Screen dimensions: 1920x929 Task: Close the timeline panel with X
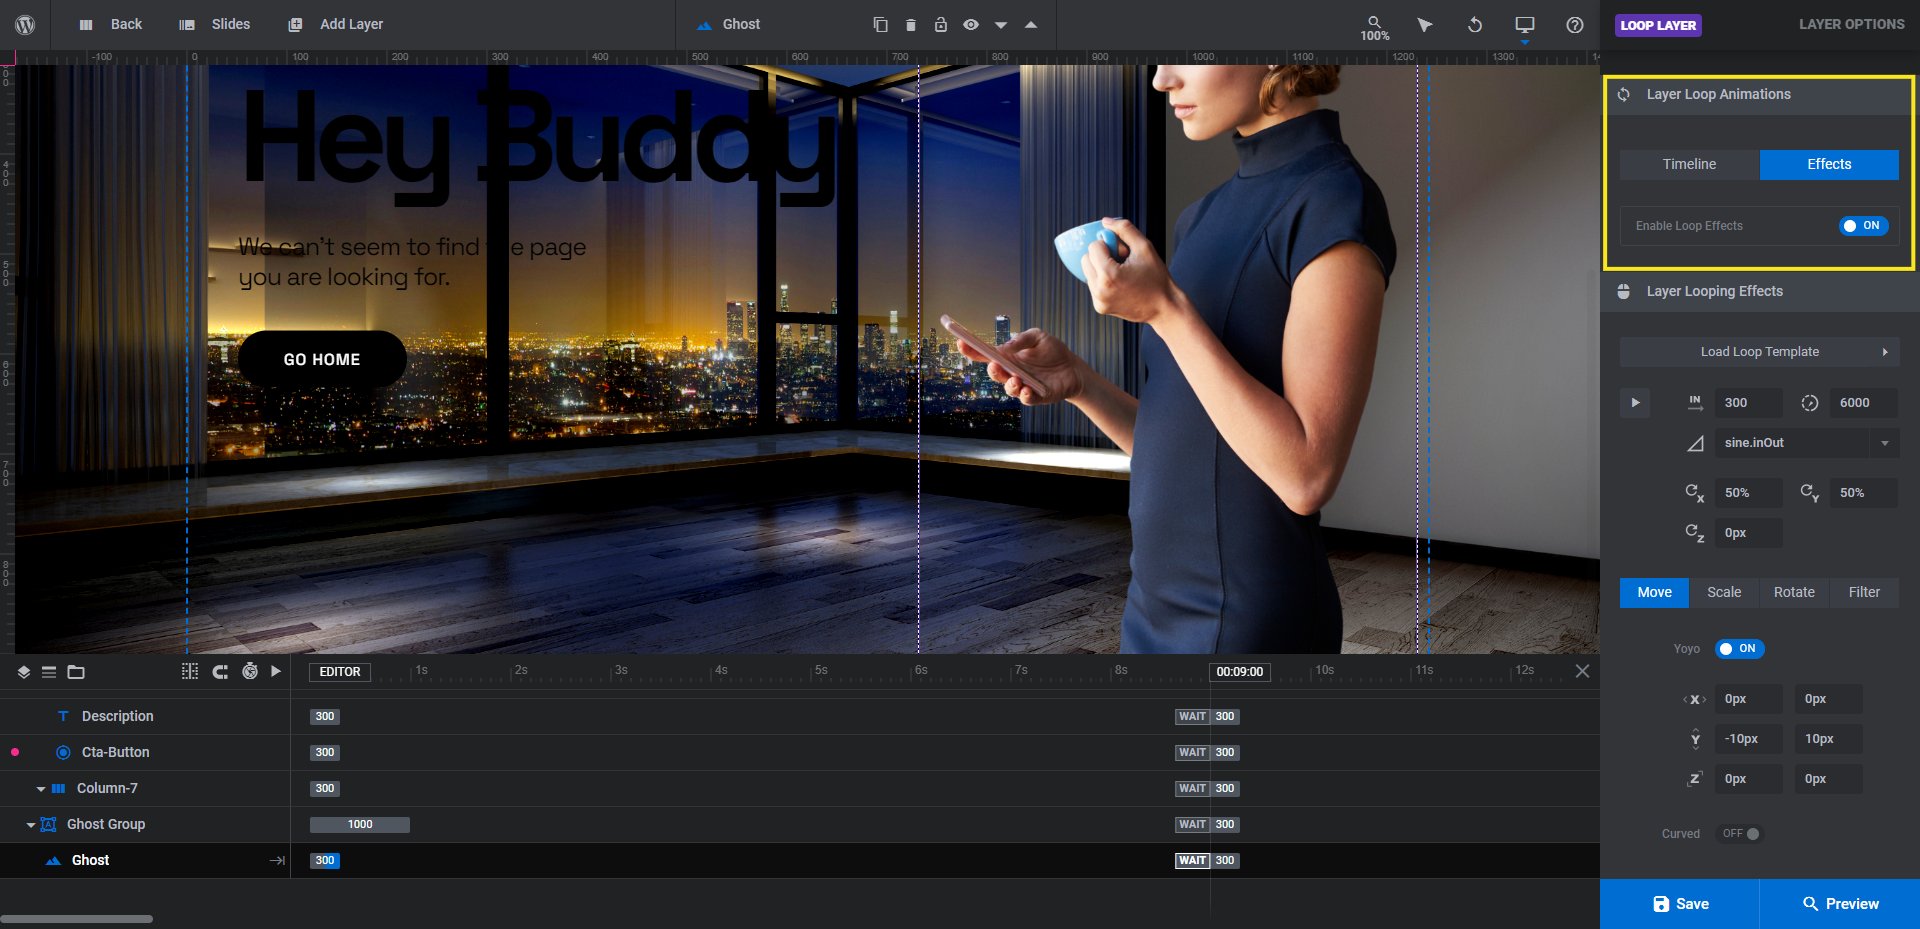click(x=1582, y=672)
